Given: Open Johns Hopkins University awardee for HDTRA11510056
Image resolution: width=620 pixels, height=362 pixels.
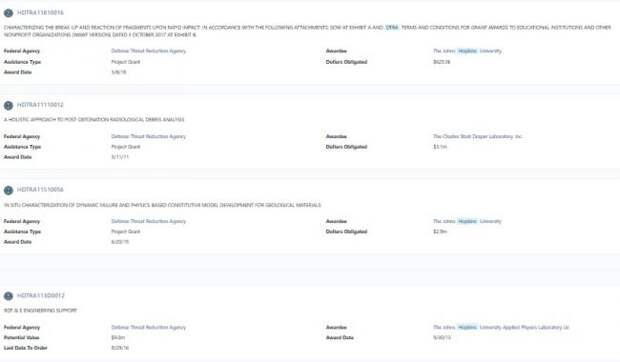Looking at the screenshot, I should tap(467, 221).
